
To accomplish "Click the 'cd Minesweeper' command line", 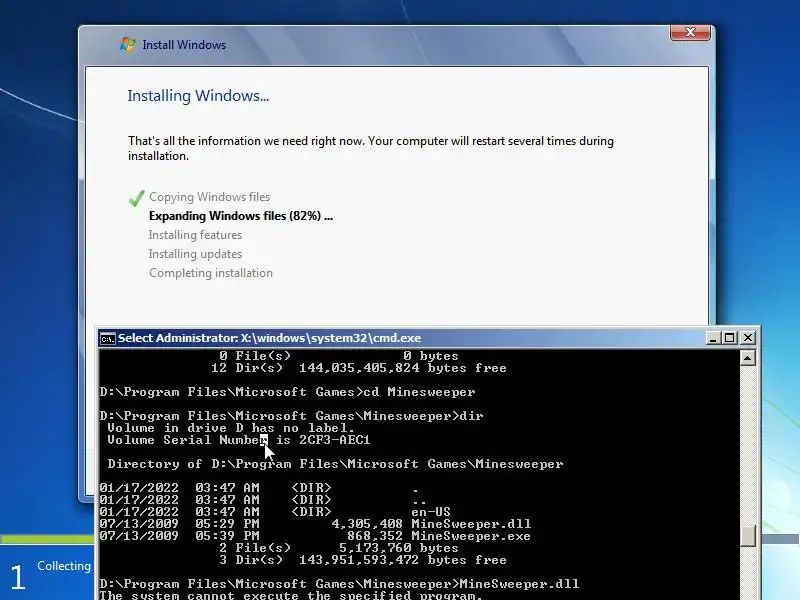I will click(x=287, y=392).
